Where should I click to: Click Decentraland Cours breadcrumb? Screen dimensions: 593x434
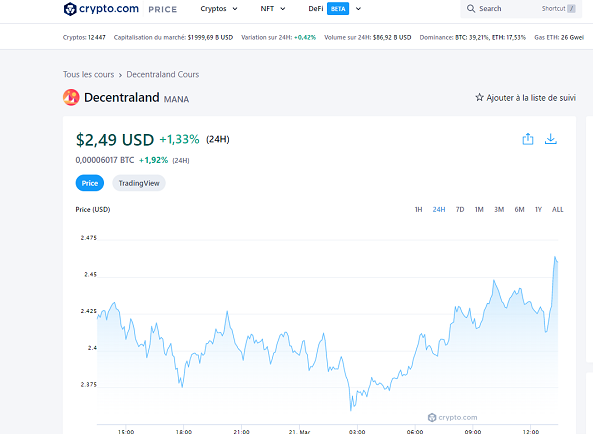pos(163,74)
